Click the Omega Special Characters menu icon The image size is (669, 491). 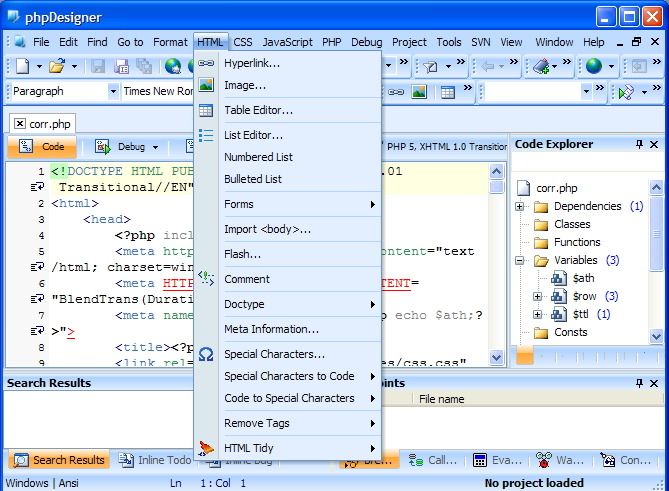(206, 354)
